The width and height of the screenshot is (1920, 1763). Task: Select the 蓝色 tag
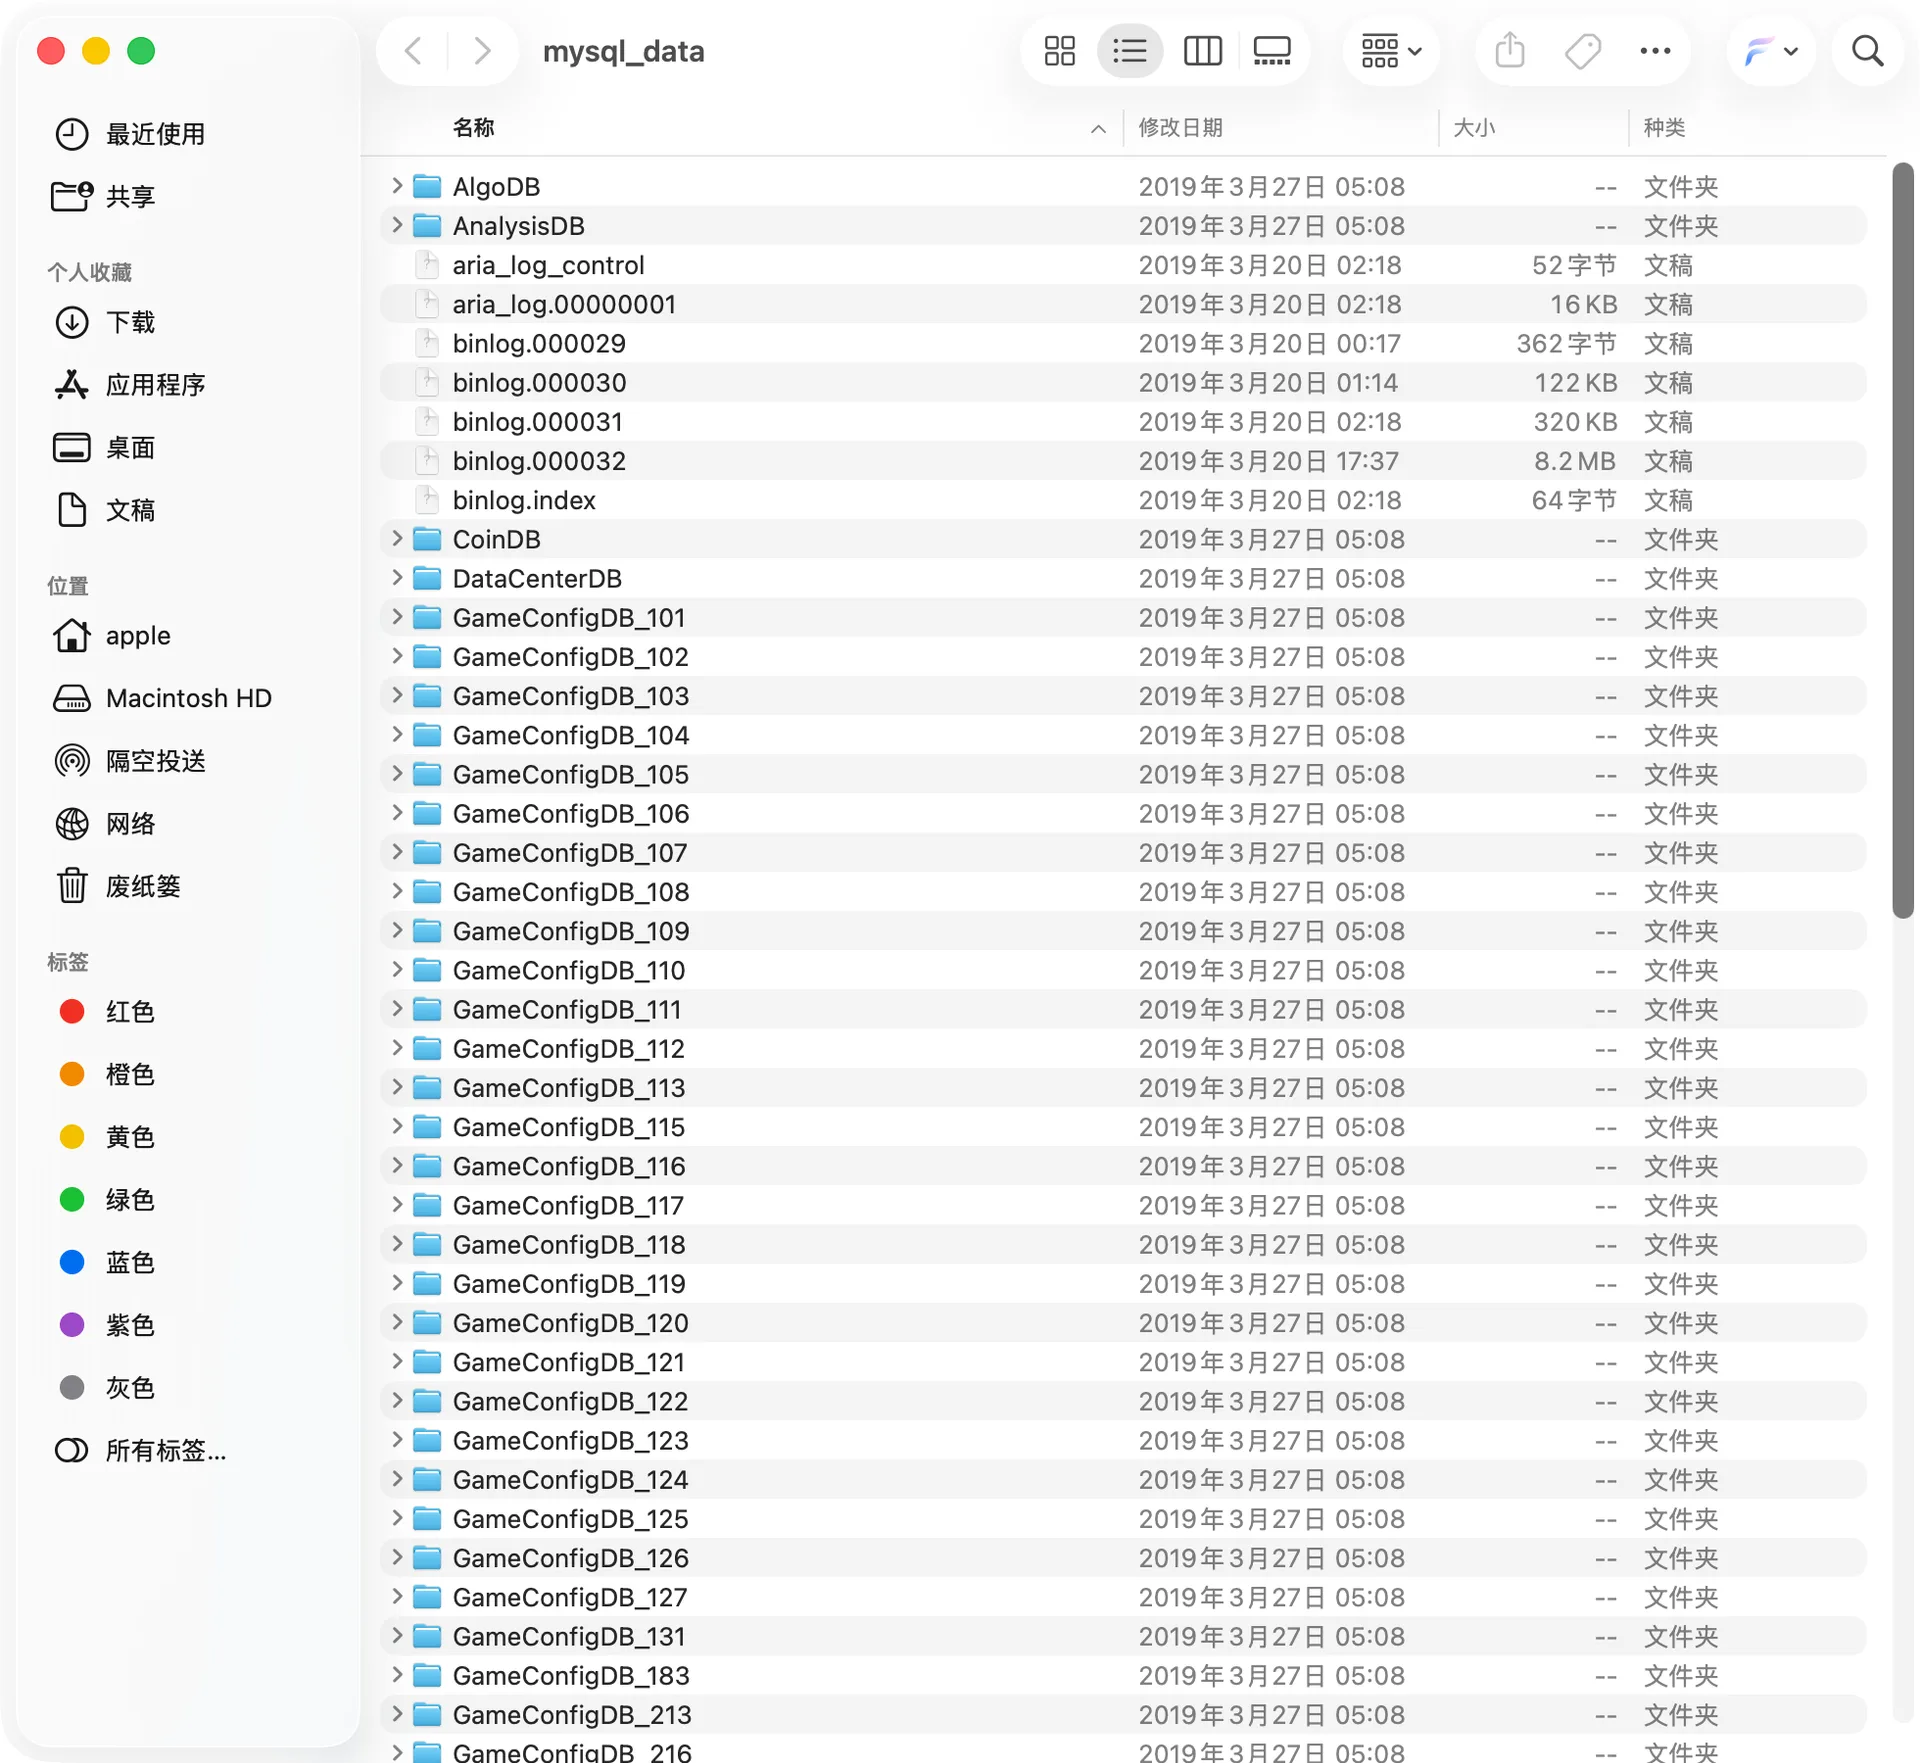point(107,1262)
